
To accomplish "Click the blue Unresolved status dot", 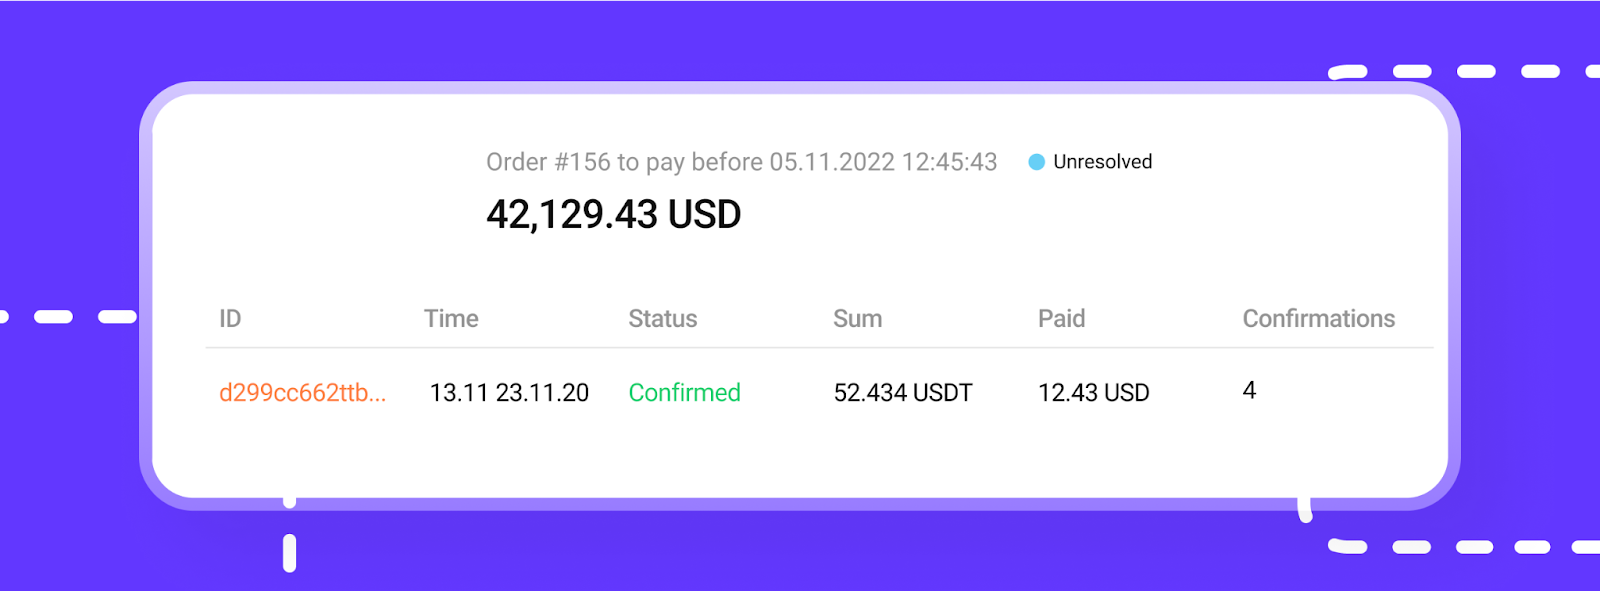I will point(1037,162).
